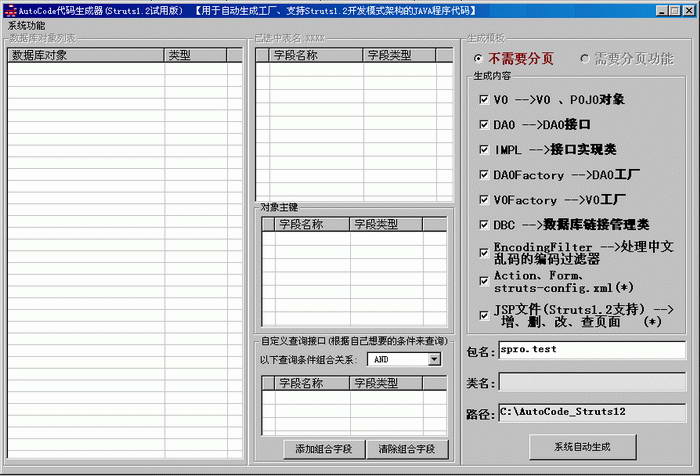Uncheck the DAO -->DAO接口 checkbox
The image size is (700, 476).
[x=483, y=124]
